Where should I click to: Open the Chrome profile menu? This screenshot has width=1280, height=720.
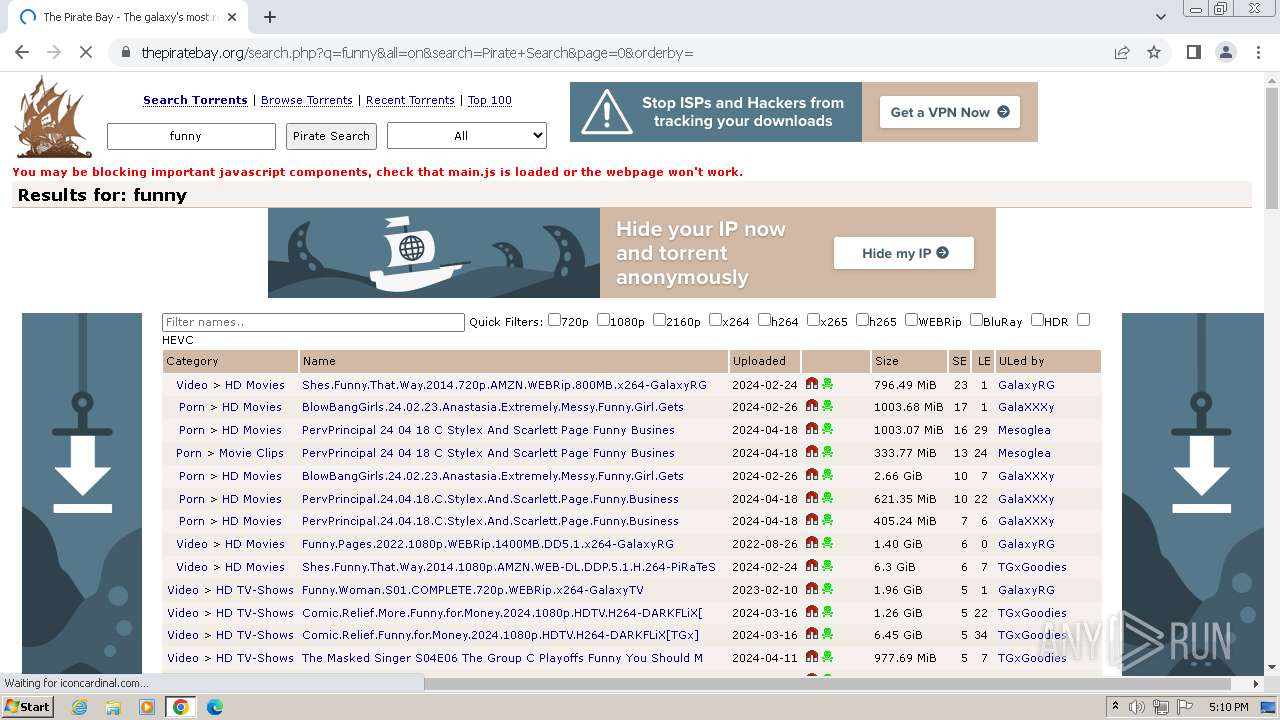coord(1226,52)
